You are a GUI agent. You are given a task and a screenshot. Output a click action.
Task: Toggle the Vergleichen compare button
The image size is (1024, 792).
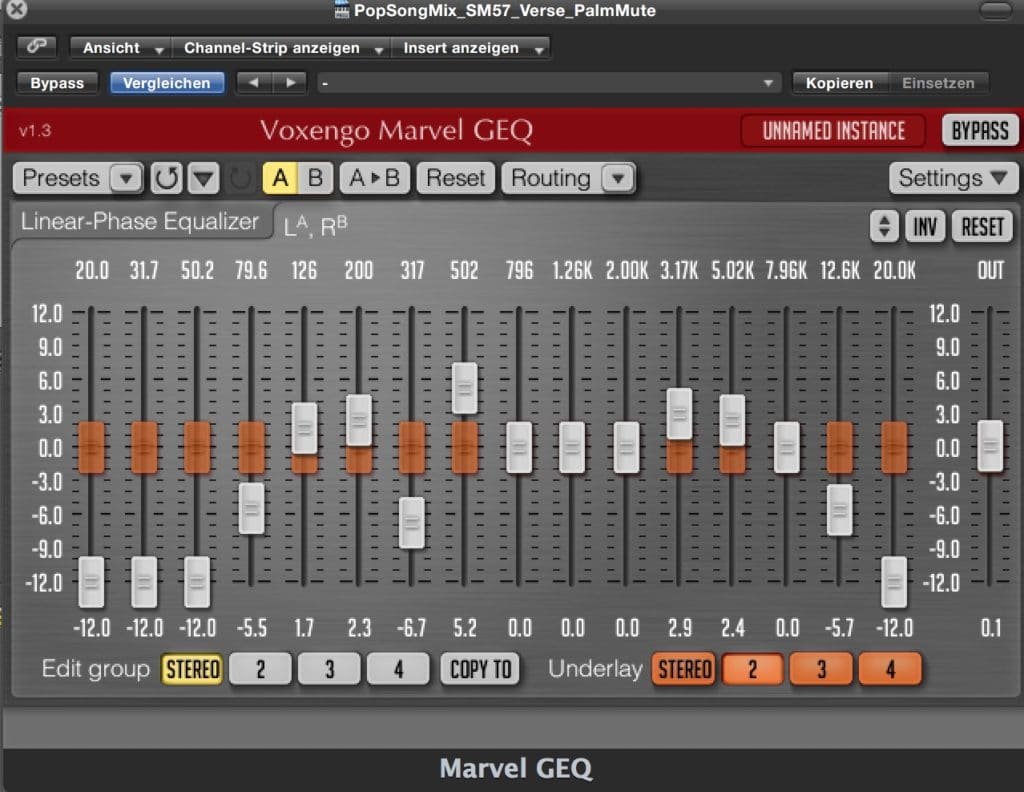pyautogui.click(x=167, y=83)
